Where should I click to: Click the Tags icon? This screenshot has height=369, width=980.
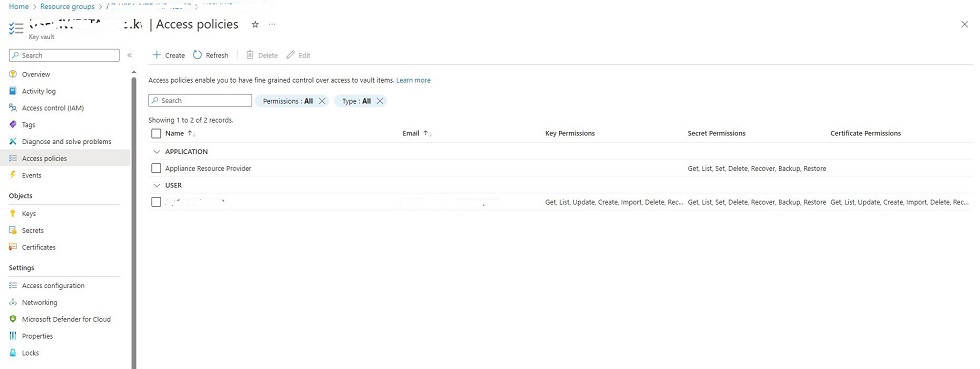click(x=12, y=125)
